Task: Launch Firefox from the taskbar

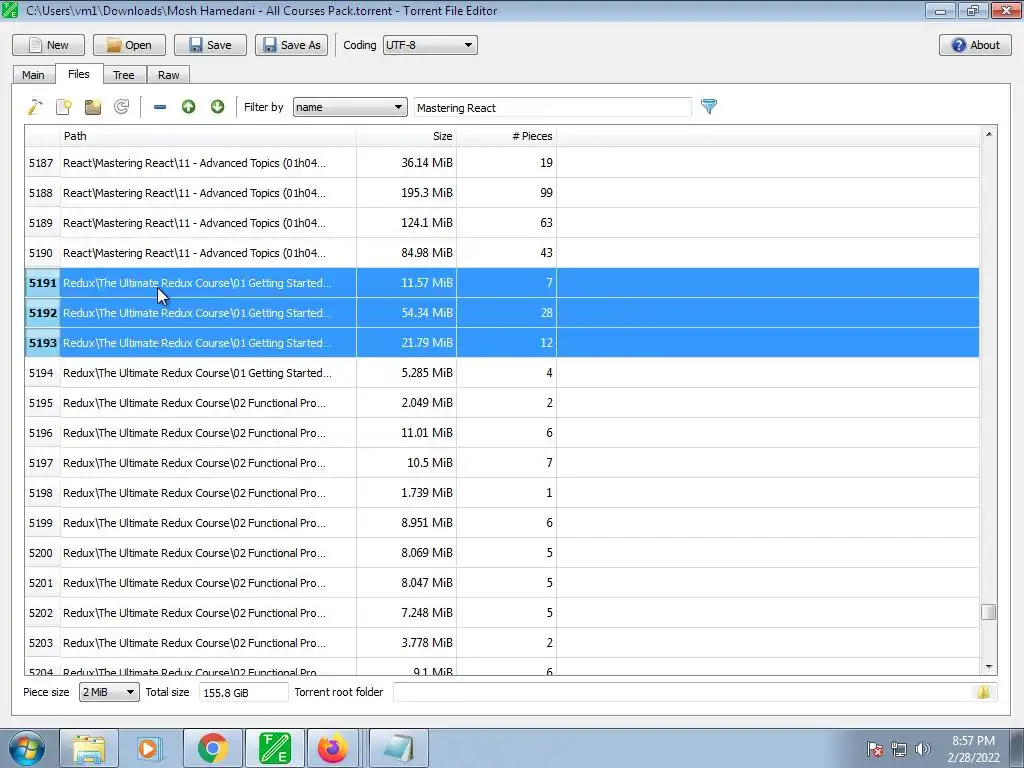Action: [x=333, y=748]
